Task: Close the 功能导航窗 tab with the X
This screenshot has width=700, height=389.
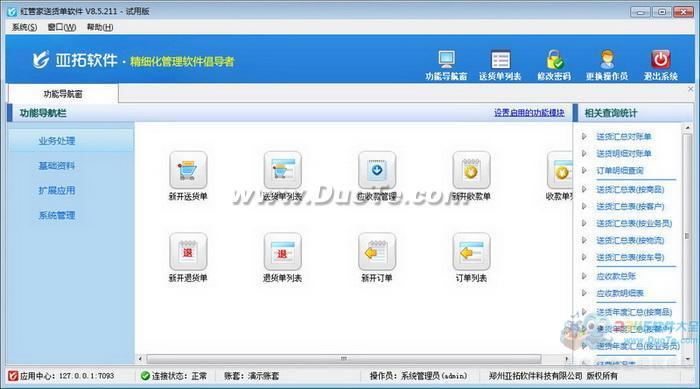Action: (691, 89)
